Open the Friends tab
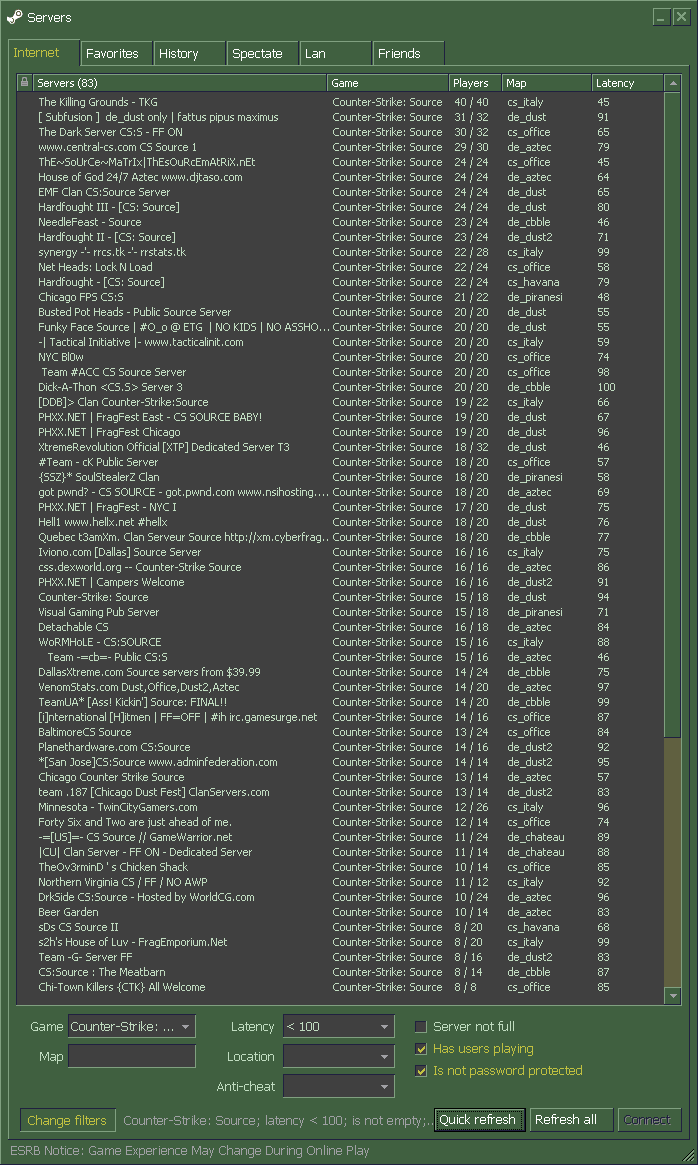The image size is (698, 1165). [x=408, y=54]
